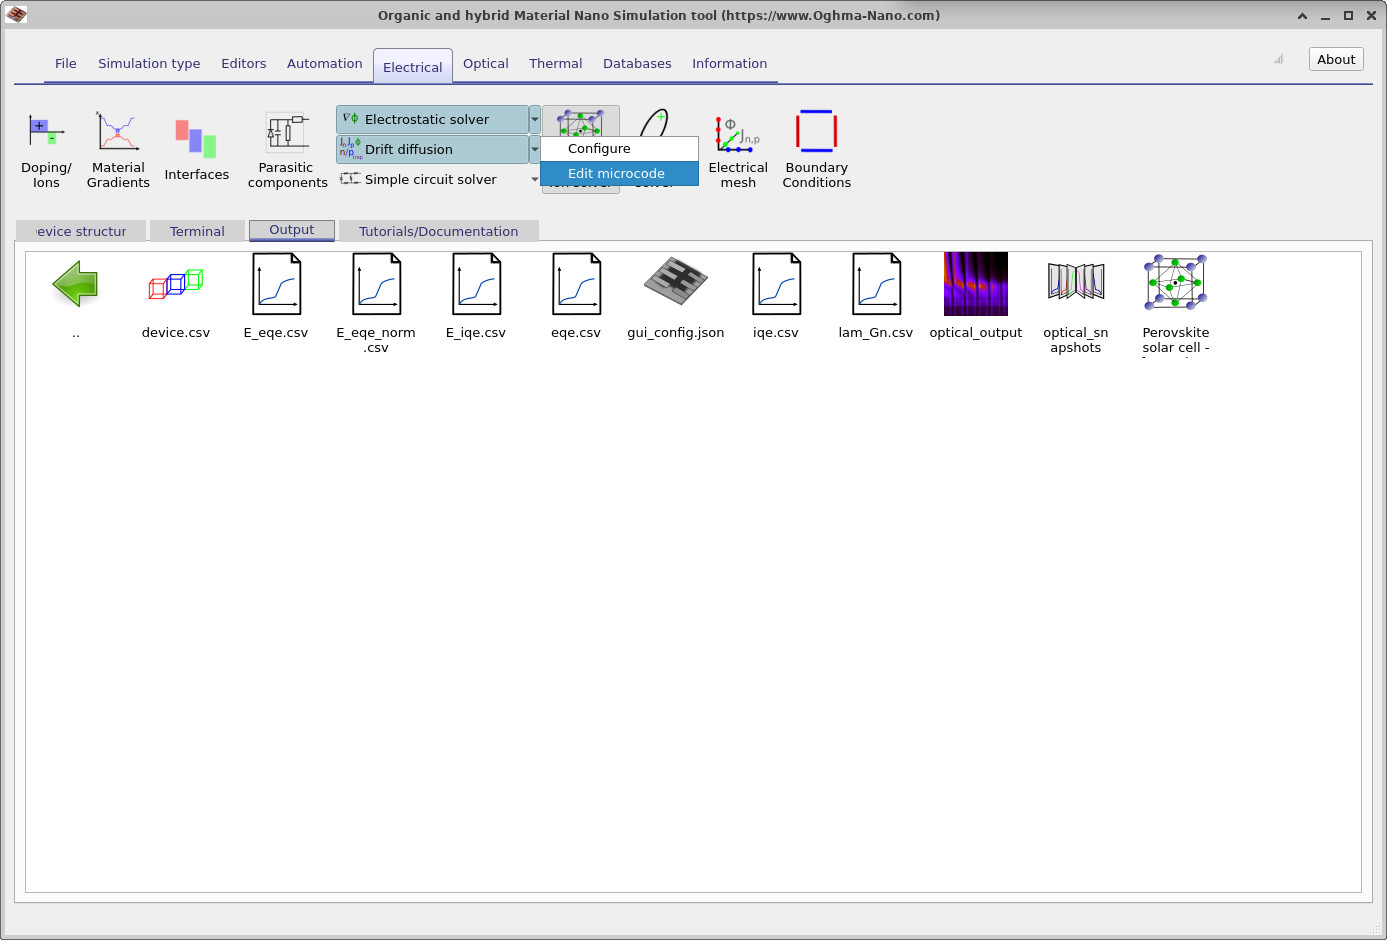This screenshot has width=1387, height=940.
Task: Expand the Drift diffusion dropdown arrow
Action: pos(535,149)
